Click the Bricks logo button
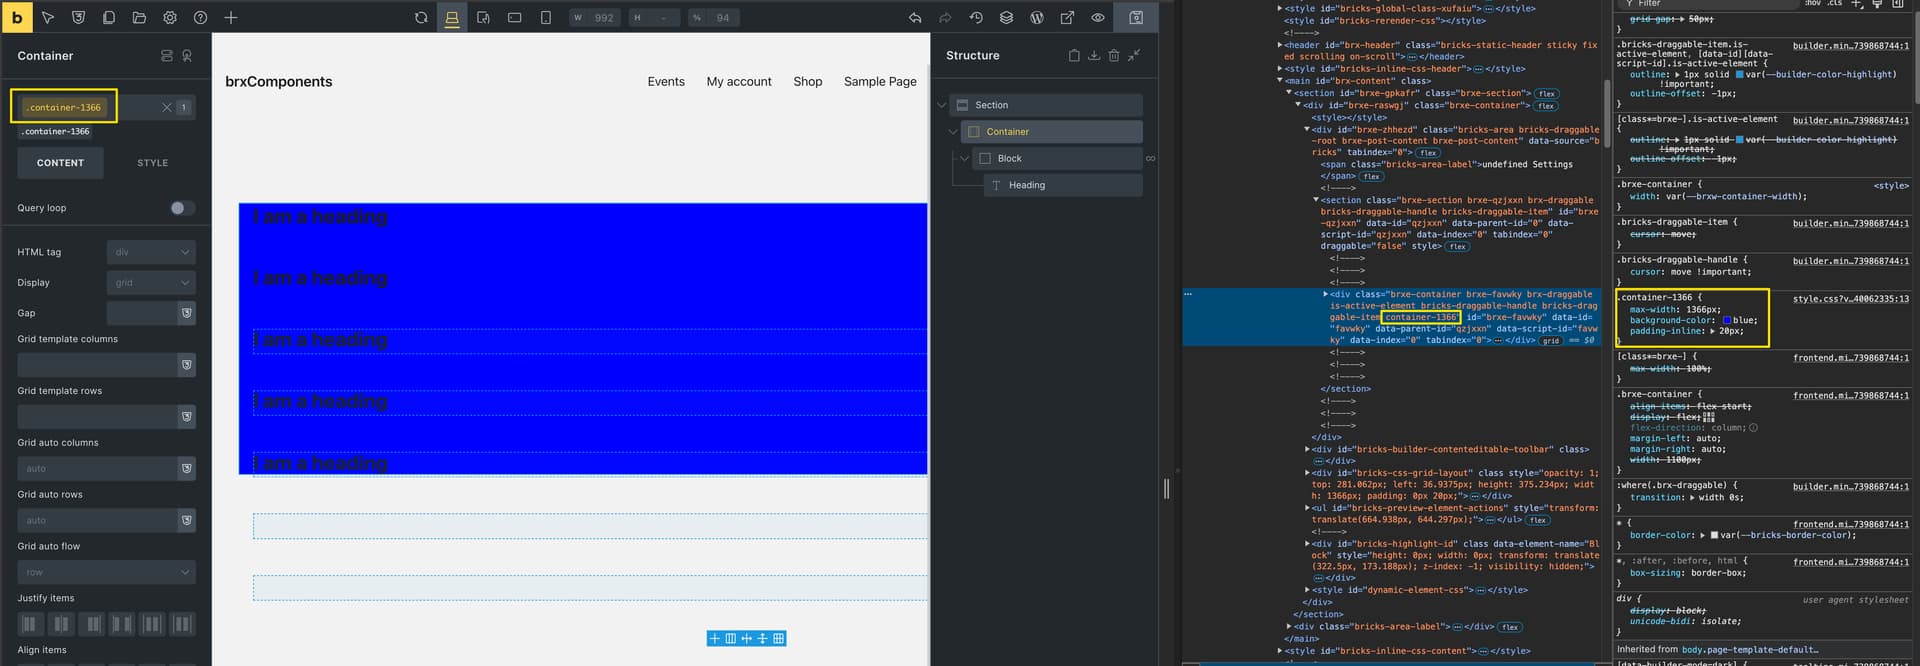 pos(16,17)
